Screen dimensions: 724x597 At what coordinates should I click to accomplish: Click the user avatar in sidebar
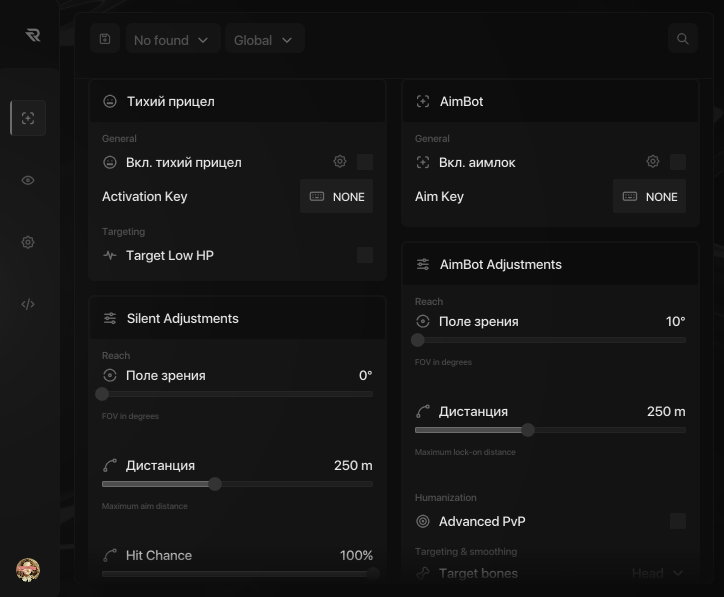tap(28, 570)
